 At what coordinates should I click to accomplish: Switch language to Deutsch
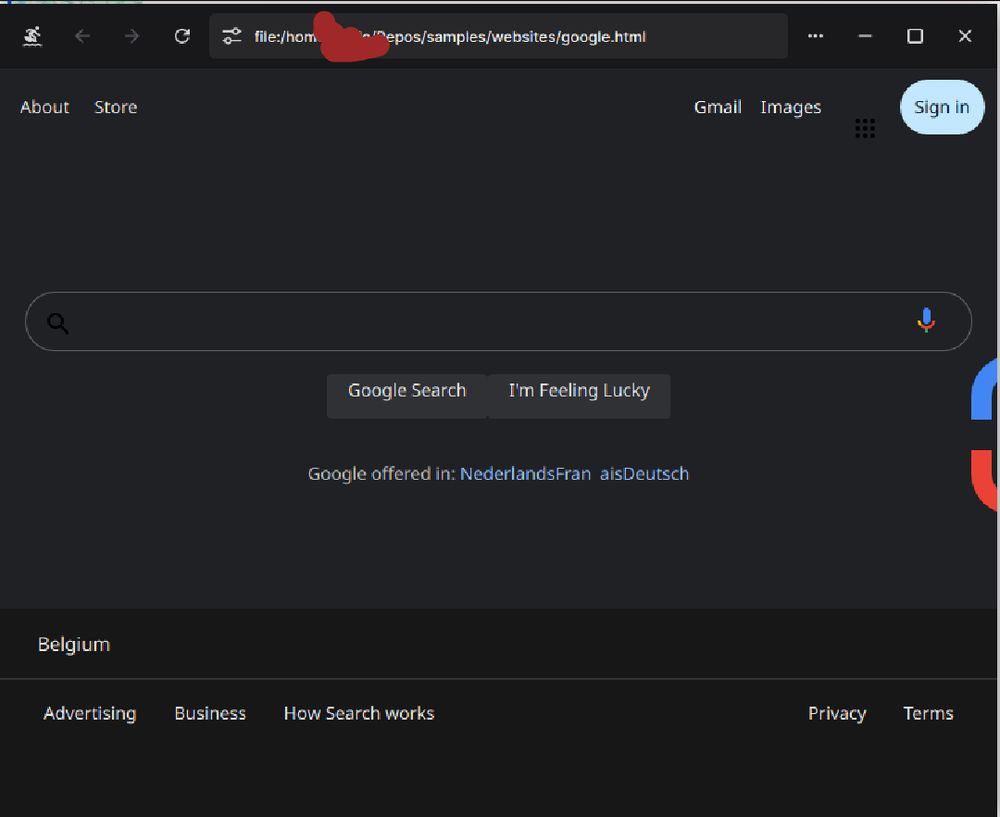tap(656, 474)
